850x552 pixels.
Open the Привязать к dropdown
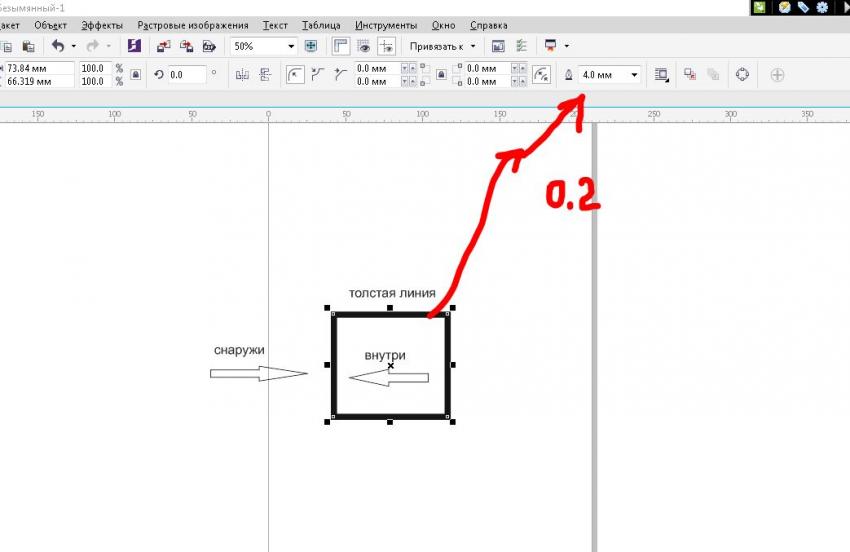point(473,46)
